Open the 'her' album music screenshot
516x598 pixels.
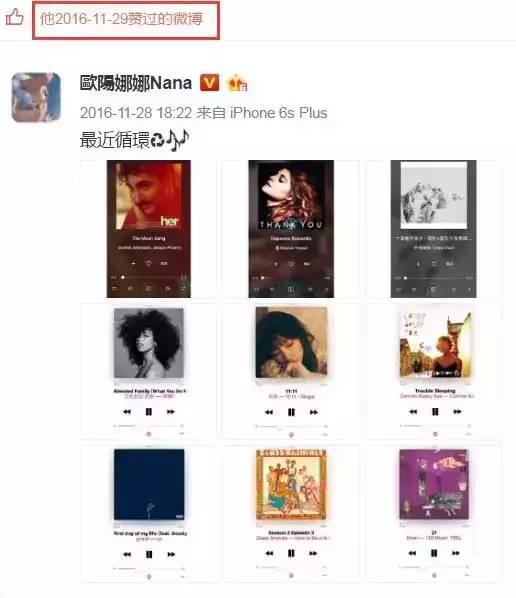149,229
